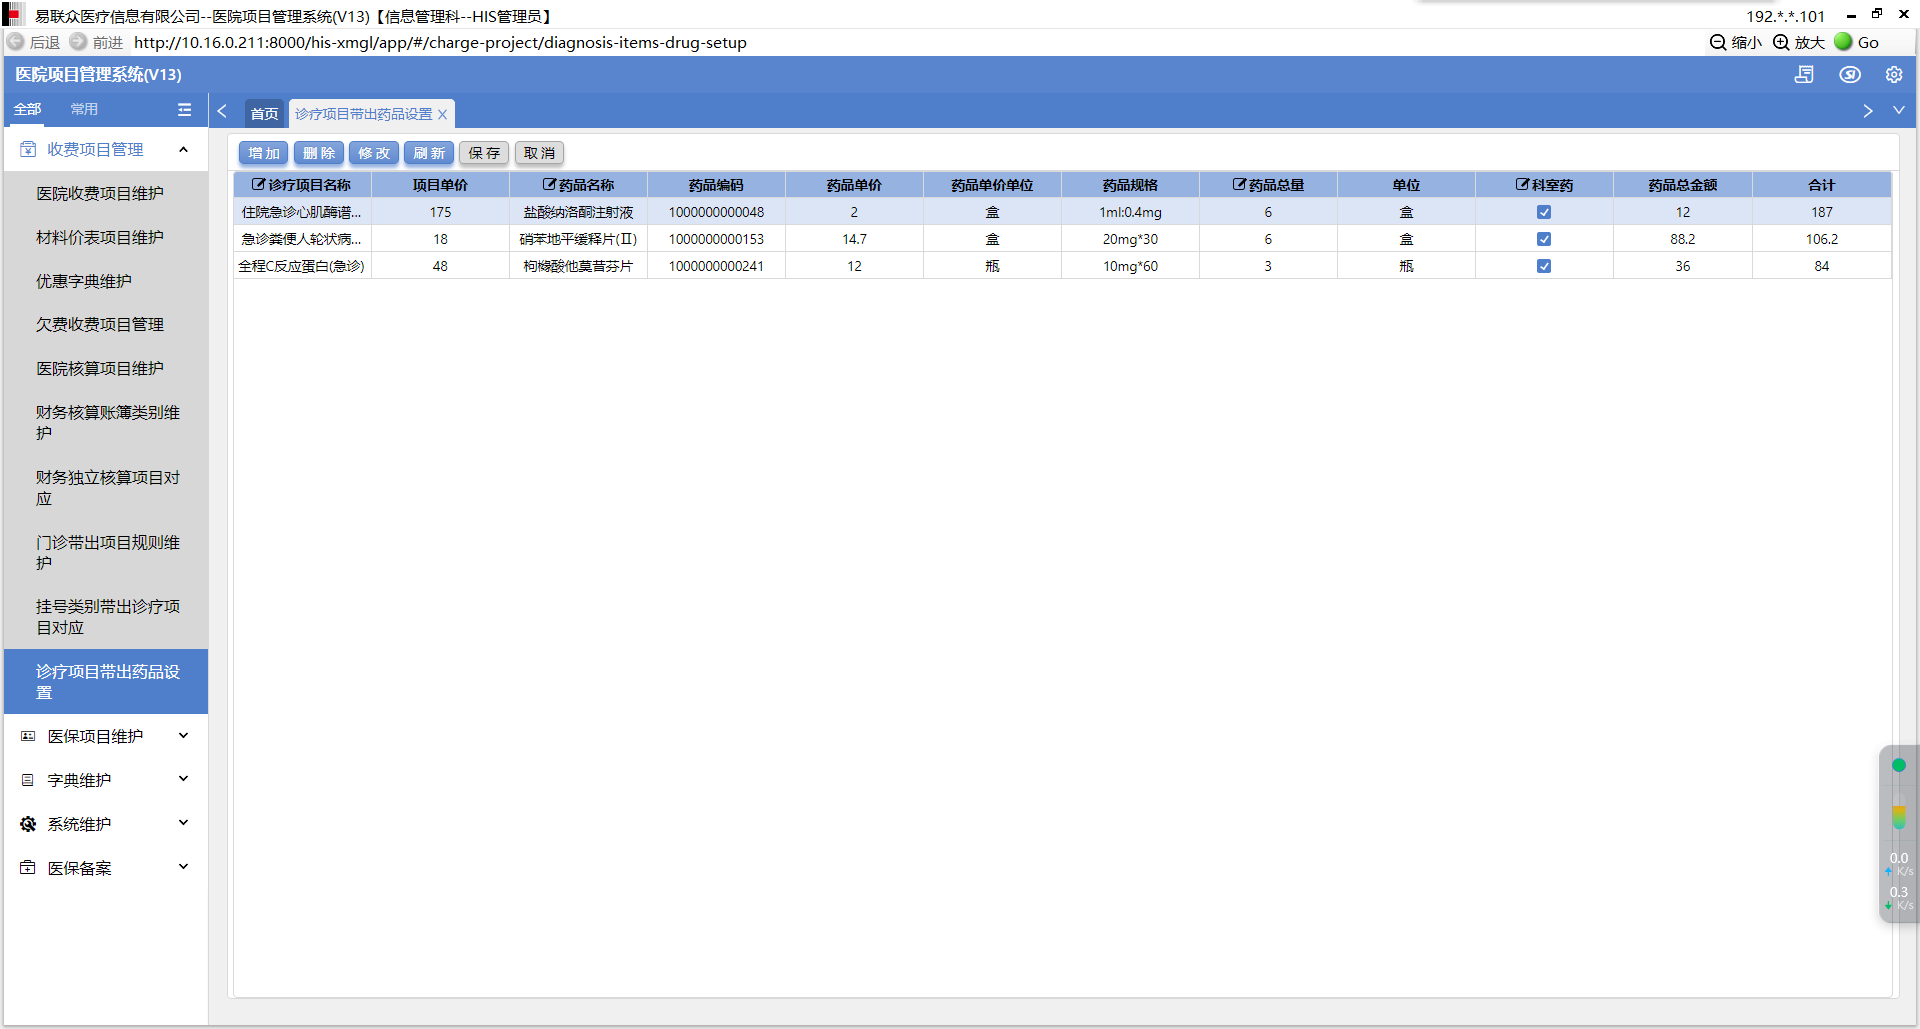Viewport: 1920px width, 1029px height.
Task: Click the URL address field
Action: tap(440, 42)
